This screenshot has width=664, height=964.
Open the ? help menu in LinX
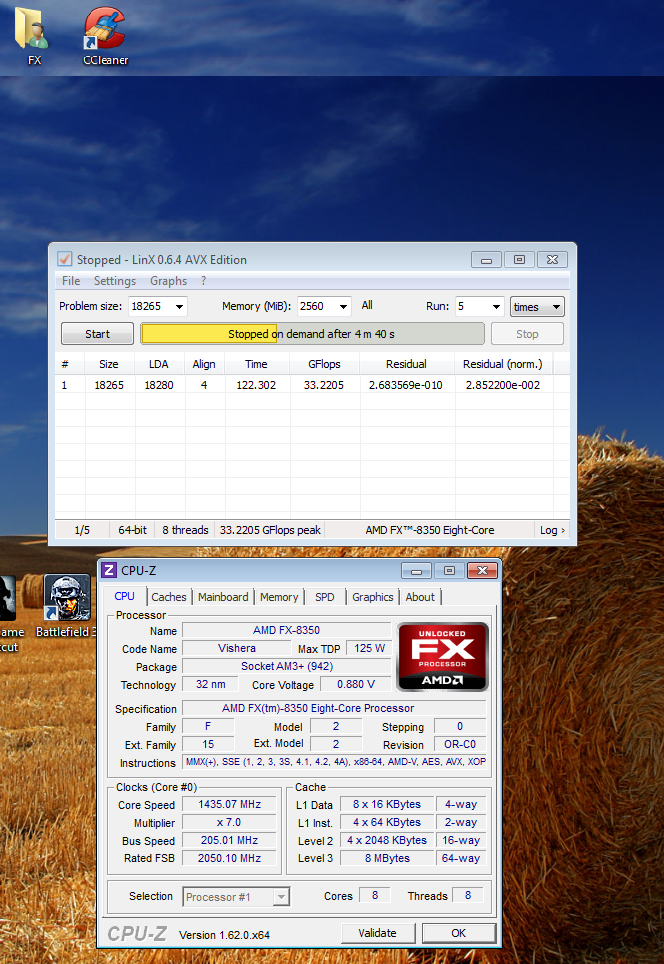click(x=204, y=281)
